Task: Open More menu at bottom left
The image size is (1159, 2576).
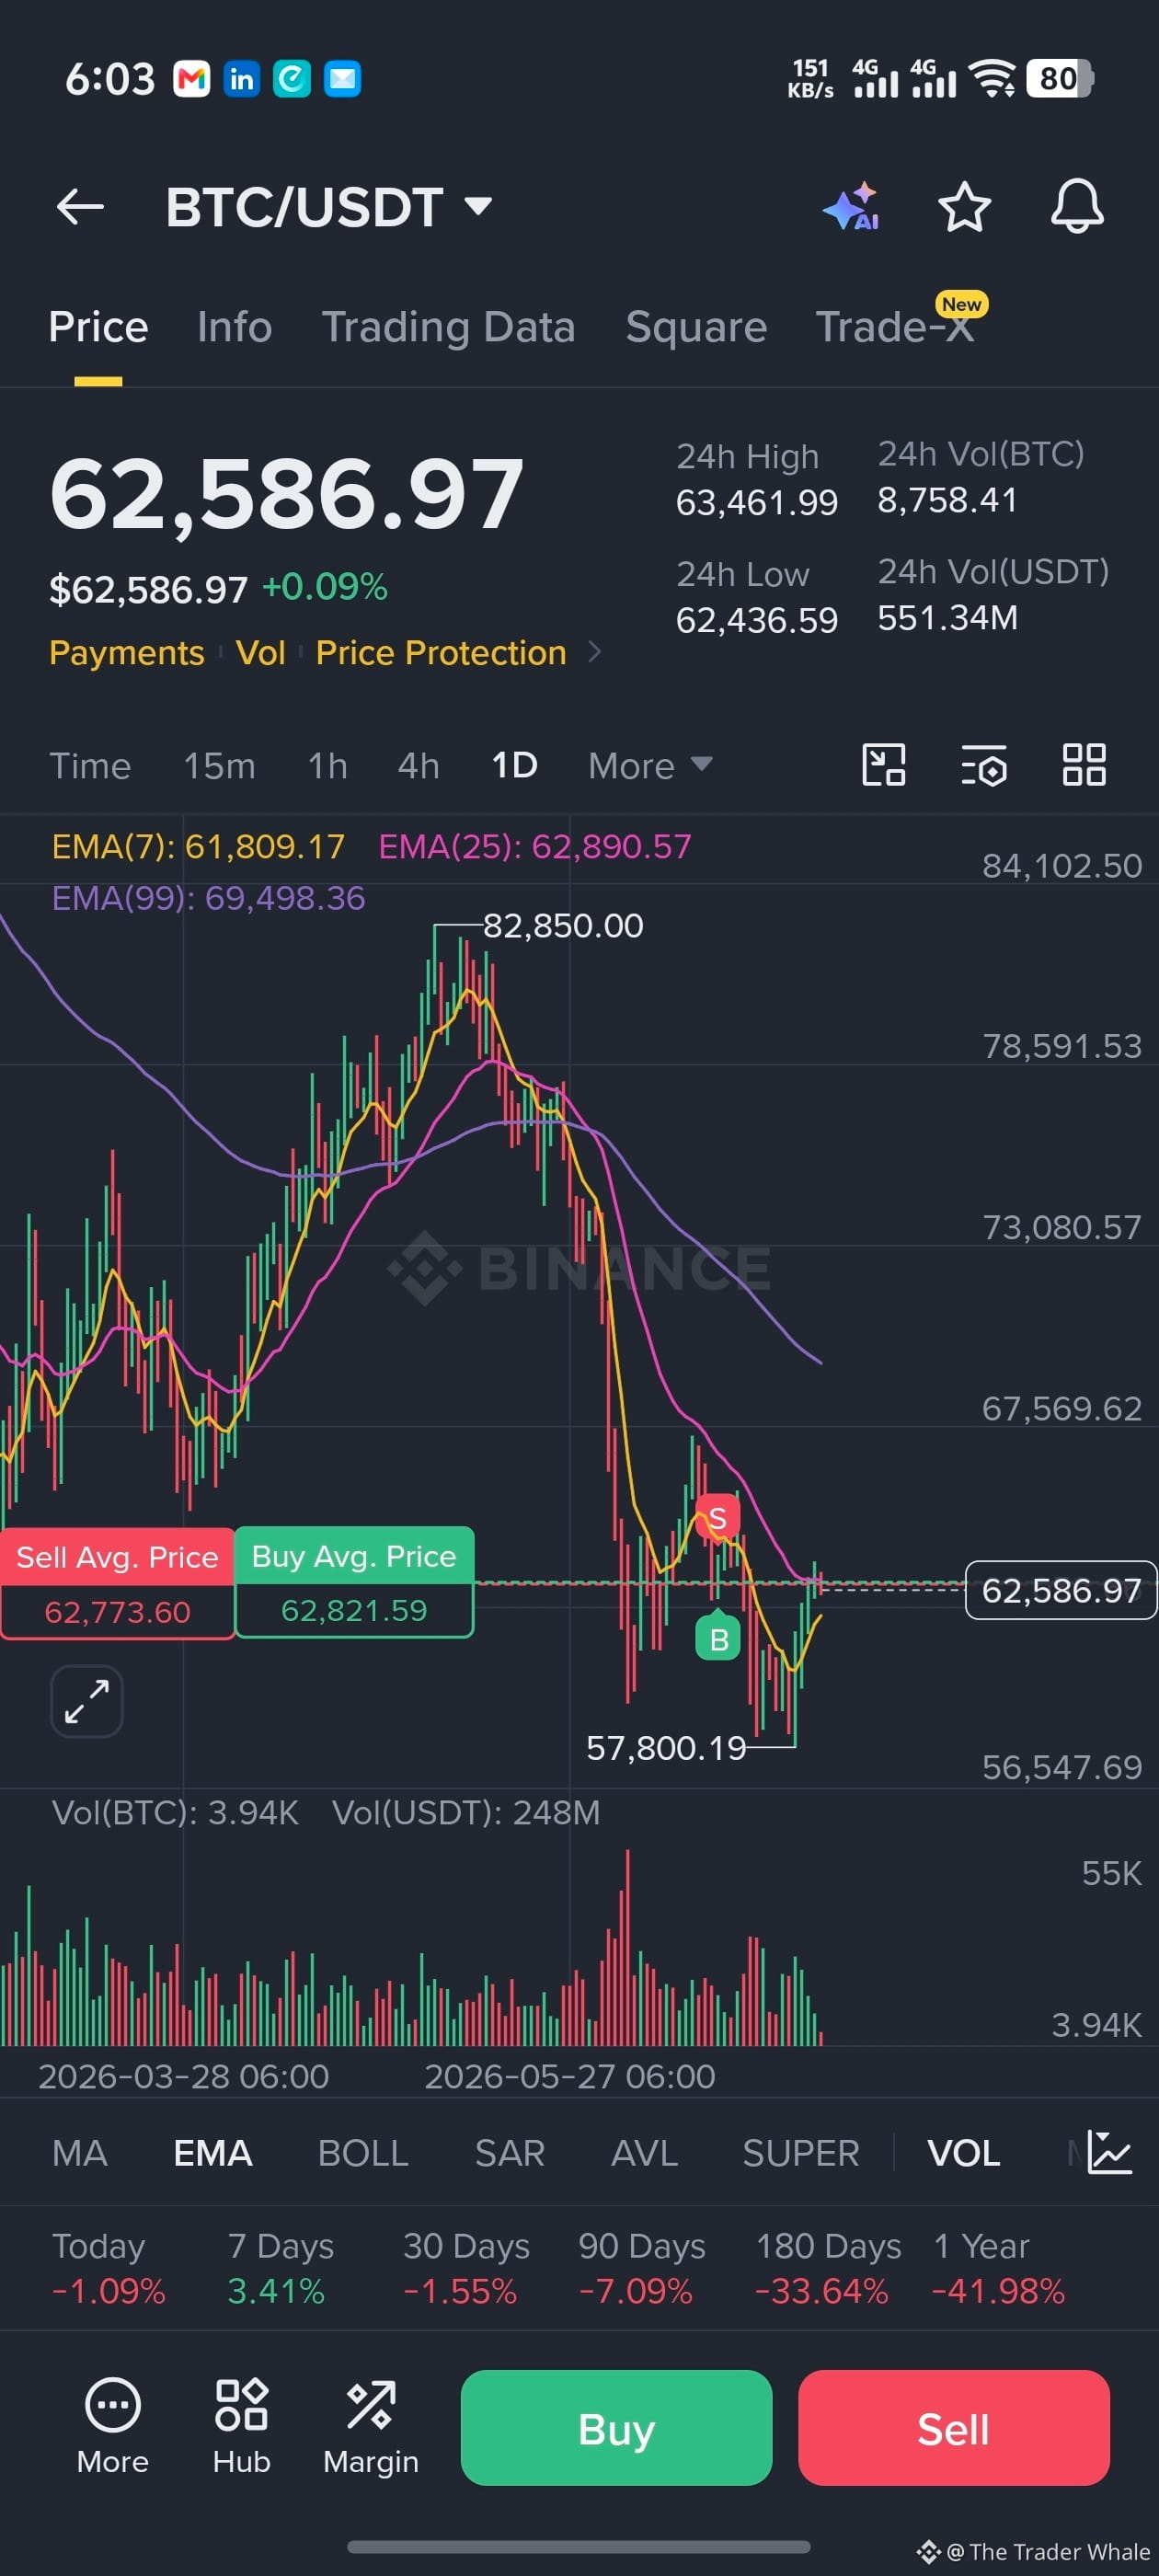Action: pyautogui.click(x=113, y=2427)
